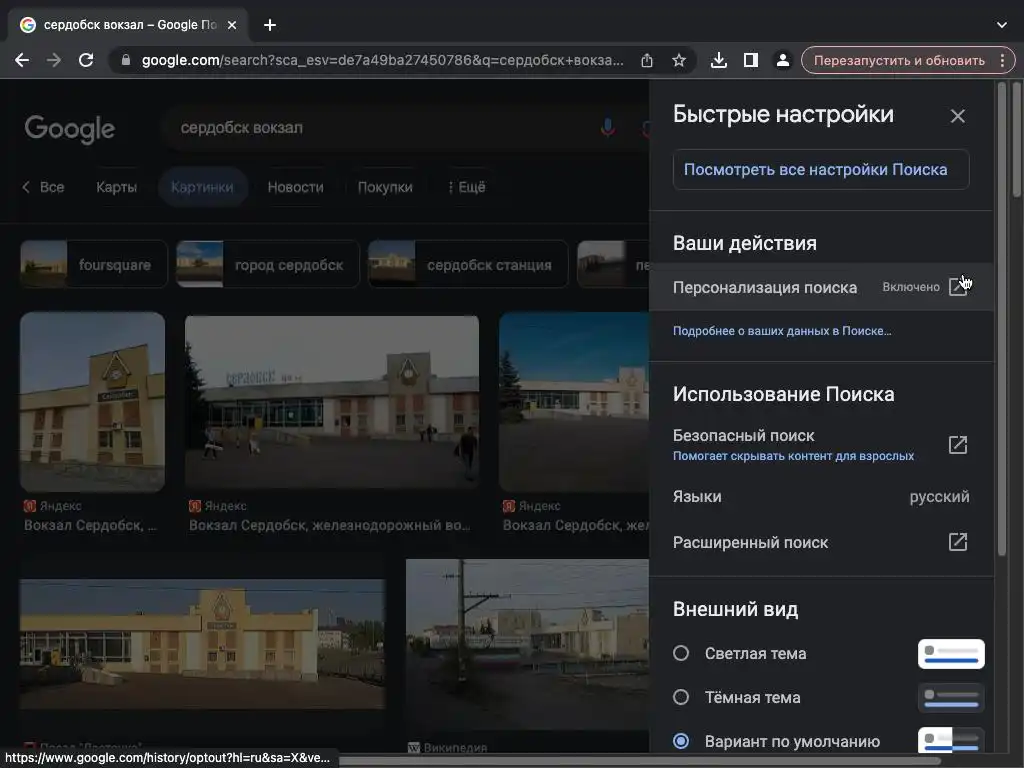Screen dimensions: 1024x768
Task: Go back using the browser back arrow
Action: click(x=22, y=60)
